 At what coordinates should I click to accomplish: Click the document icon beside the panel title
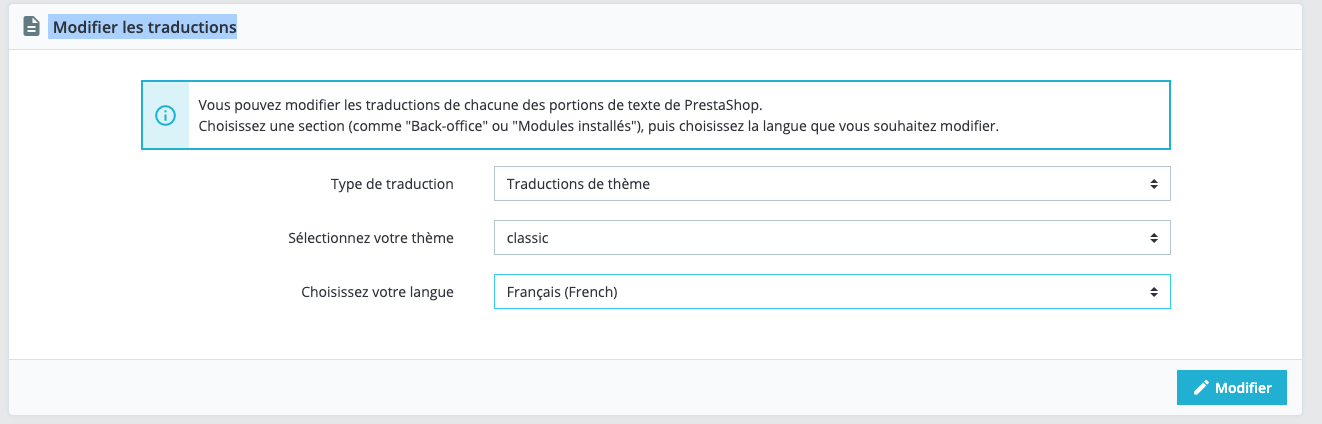click(31, 27)
